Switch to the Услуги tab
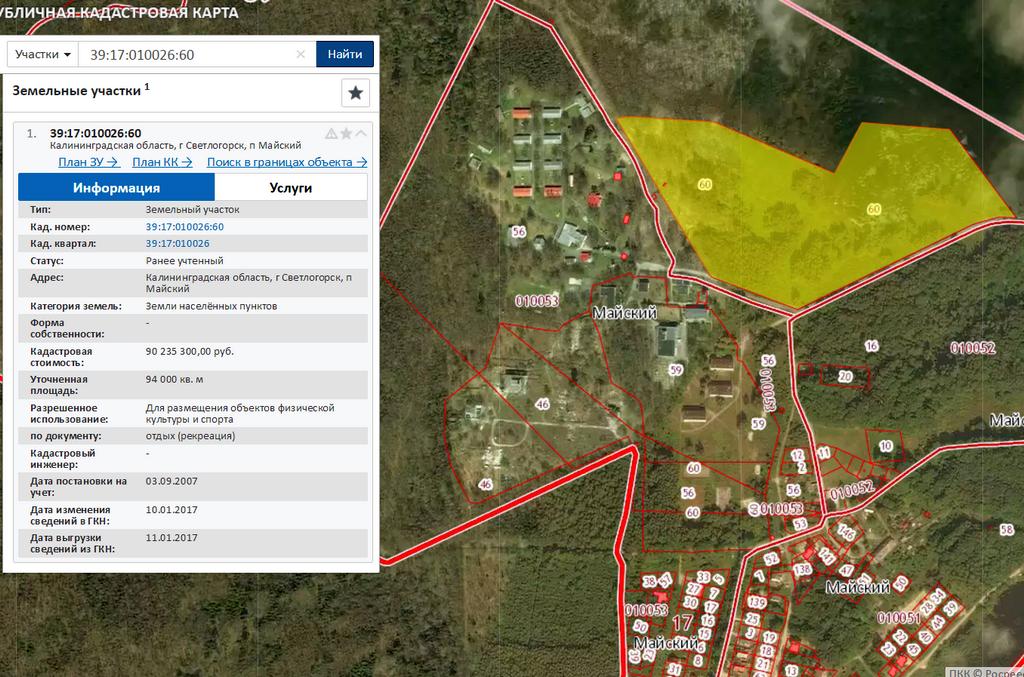The height and width of the screenshot is (677, 1024). point(291,188)
